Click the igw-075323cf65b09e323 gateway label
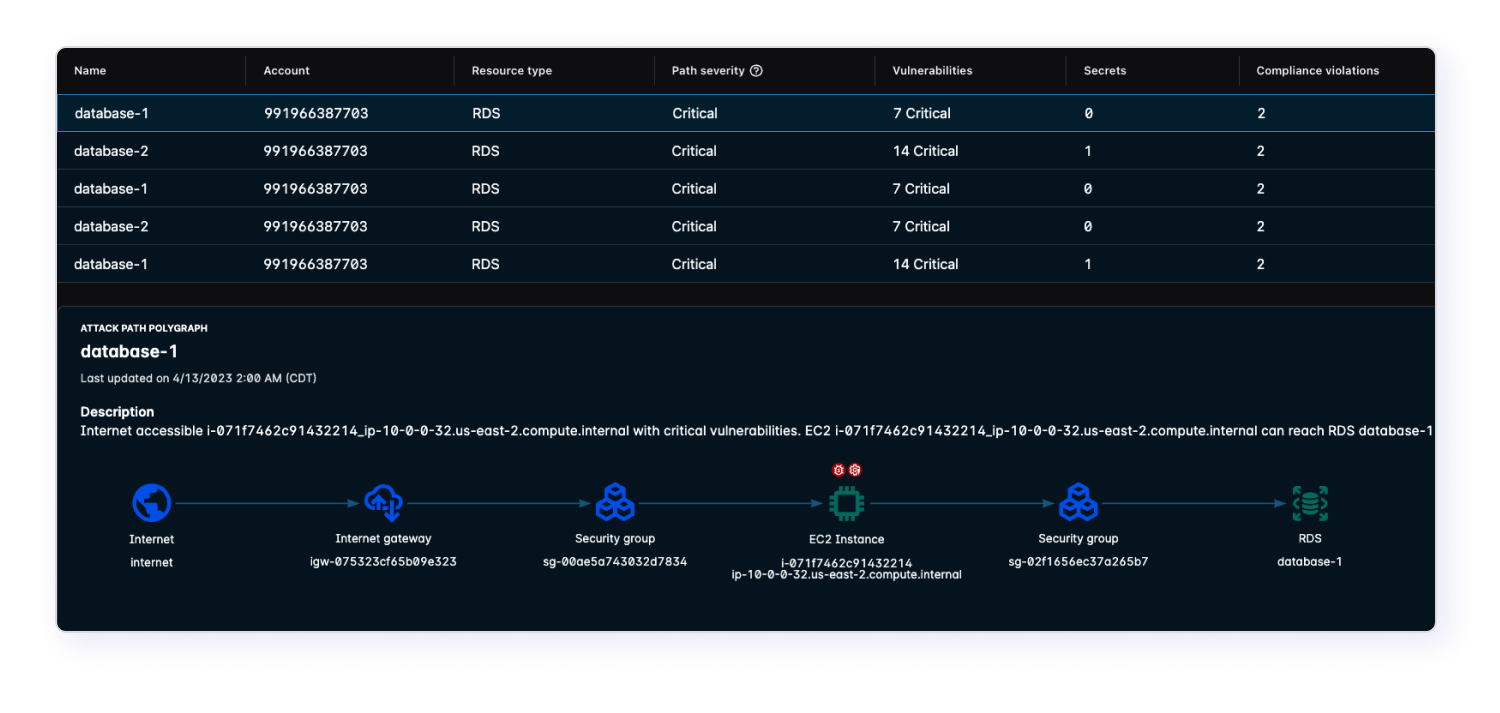 [383, 562]
